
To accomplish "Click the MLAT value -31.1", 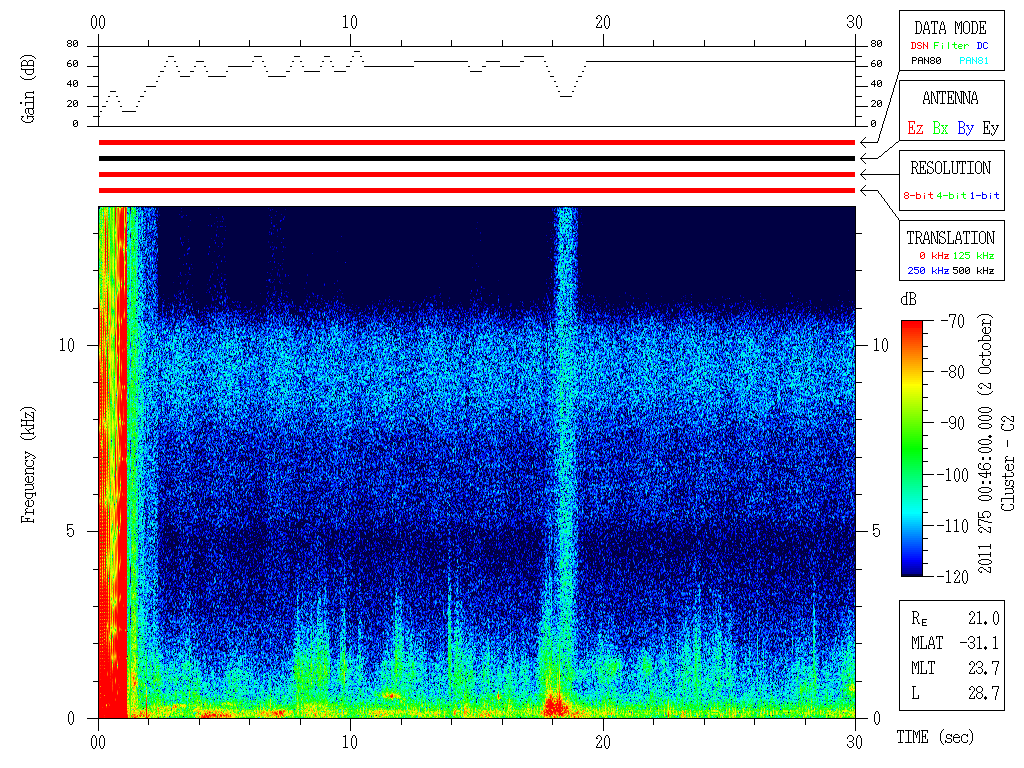I will 980,643.
